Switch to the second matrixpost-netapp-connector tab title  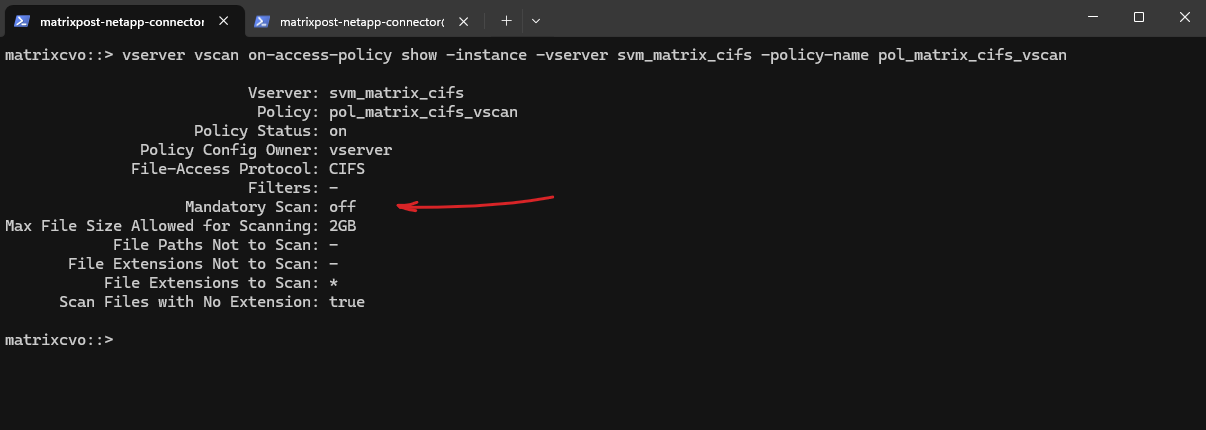(x=362, y=20)
